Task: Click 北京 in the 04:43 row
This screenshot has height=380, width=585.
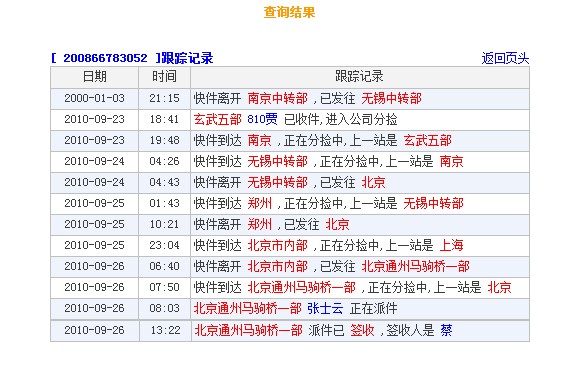Action: [x=373, y=182]
